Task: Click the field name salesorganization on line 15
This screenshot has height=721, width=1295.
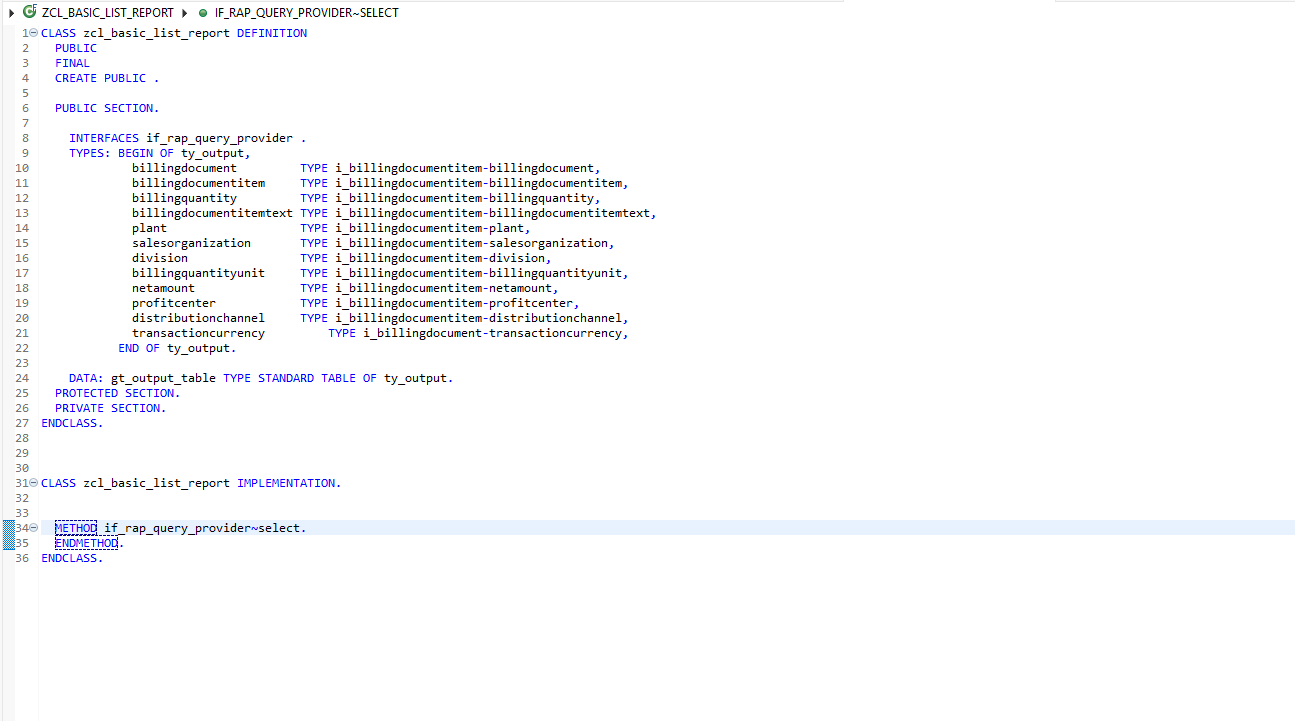Action: 191,243
